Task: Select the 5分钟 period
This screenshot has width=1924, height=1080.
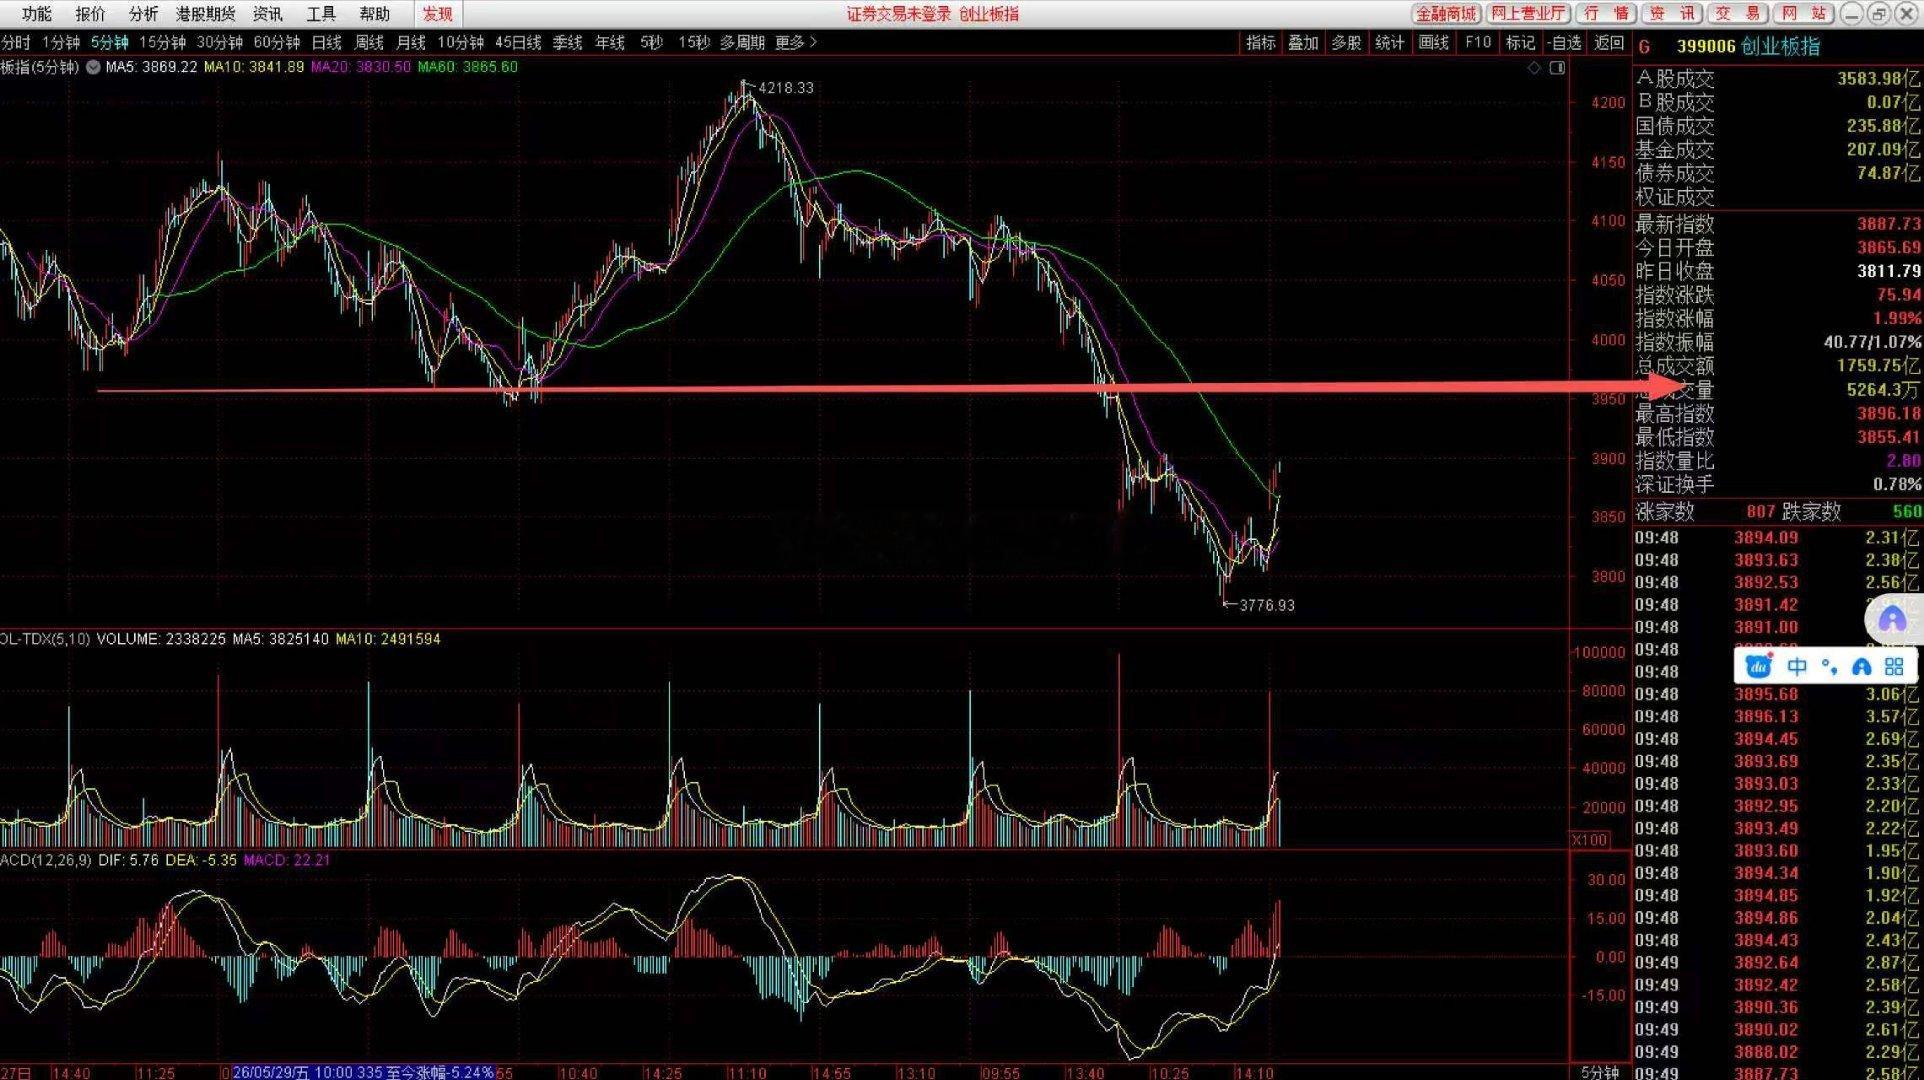Action: [x=110, y=43]
